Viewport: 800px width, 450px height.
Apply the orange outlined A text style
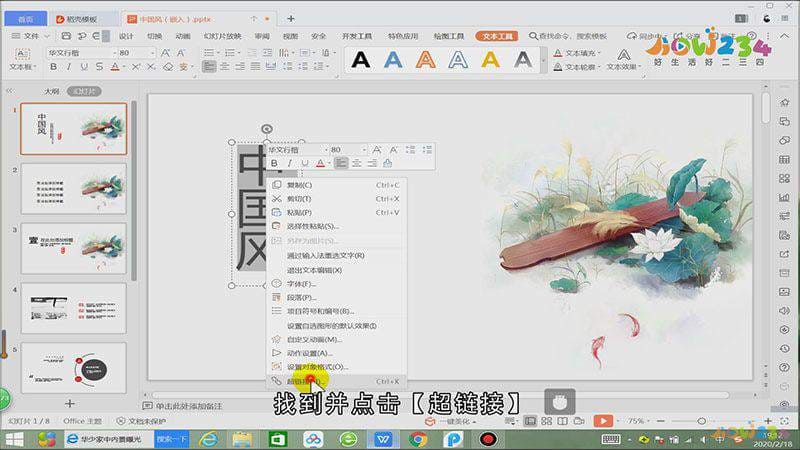pyautogui.click(x=425, y=60)
